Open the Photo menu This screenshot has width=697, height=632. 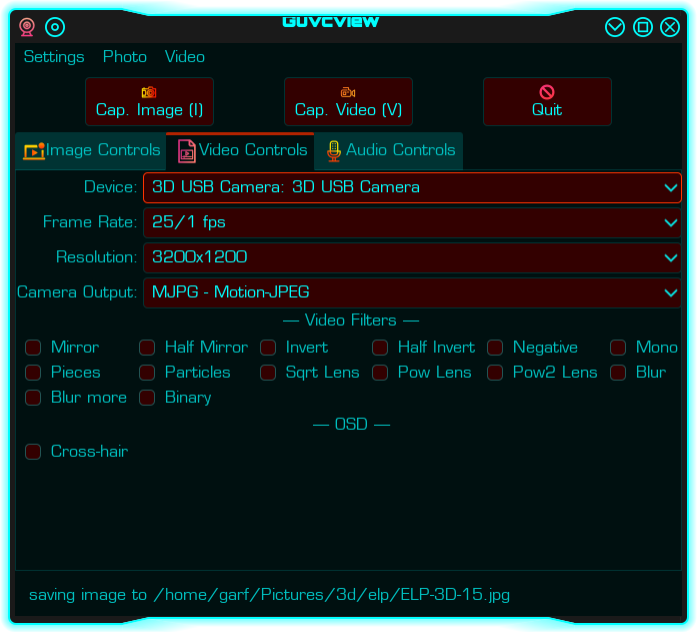coord(125,57)
